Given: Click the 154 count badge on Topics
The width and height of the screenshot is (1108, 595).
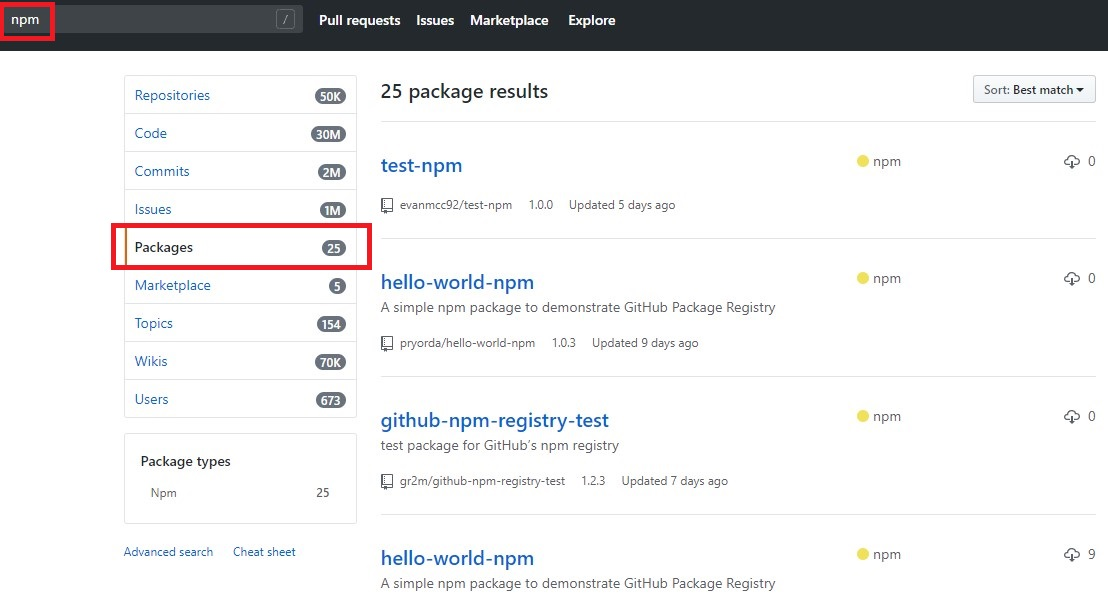Looking at the screenshot, I should tap(331, 324).
